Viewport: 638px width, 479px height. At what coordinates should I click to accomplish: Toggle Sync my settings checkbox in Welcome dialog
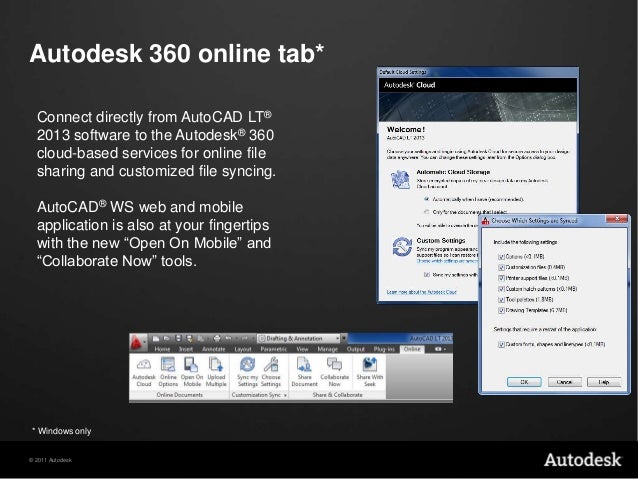pyautogui.click(x=426, y=275)
